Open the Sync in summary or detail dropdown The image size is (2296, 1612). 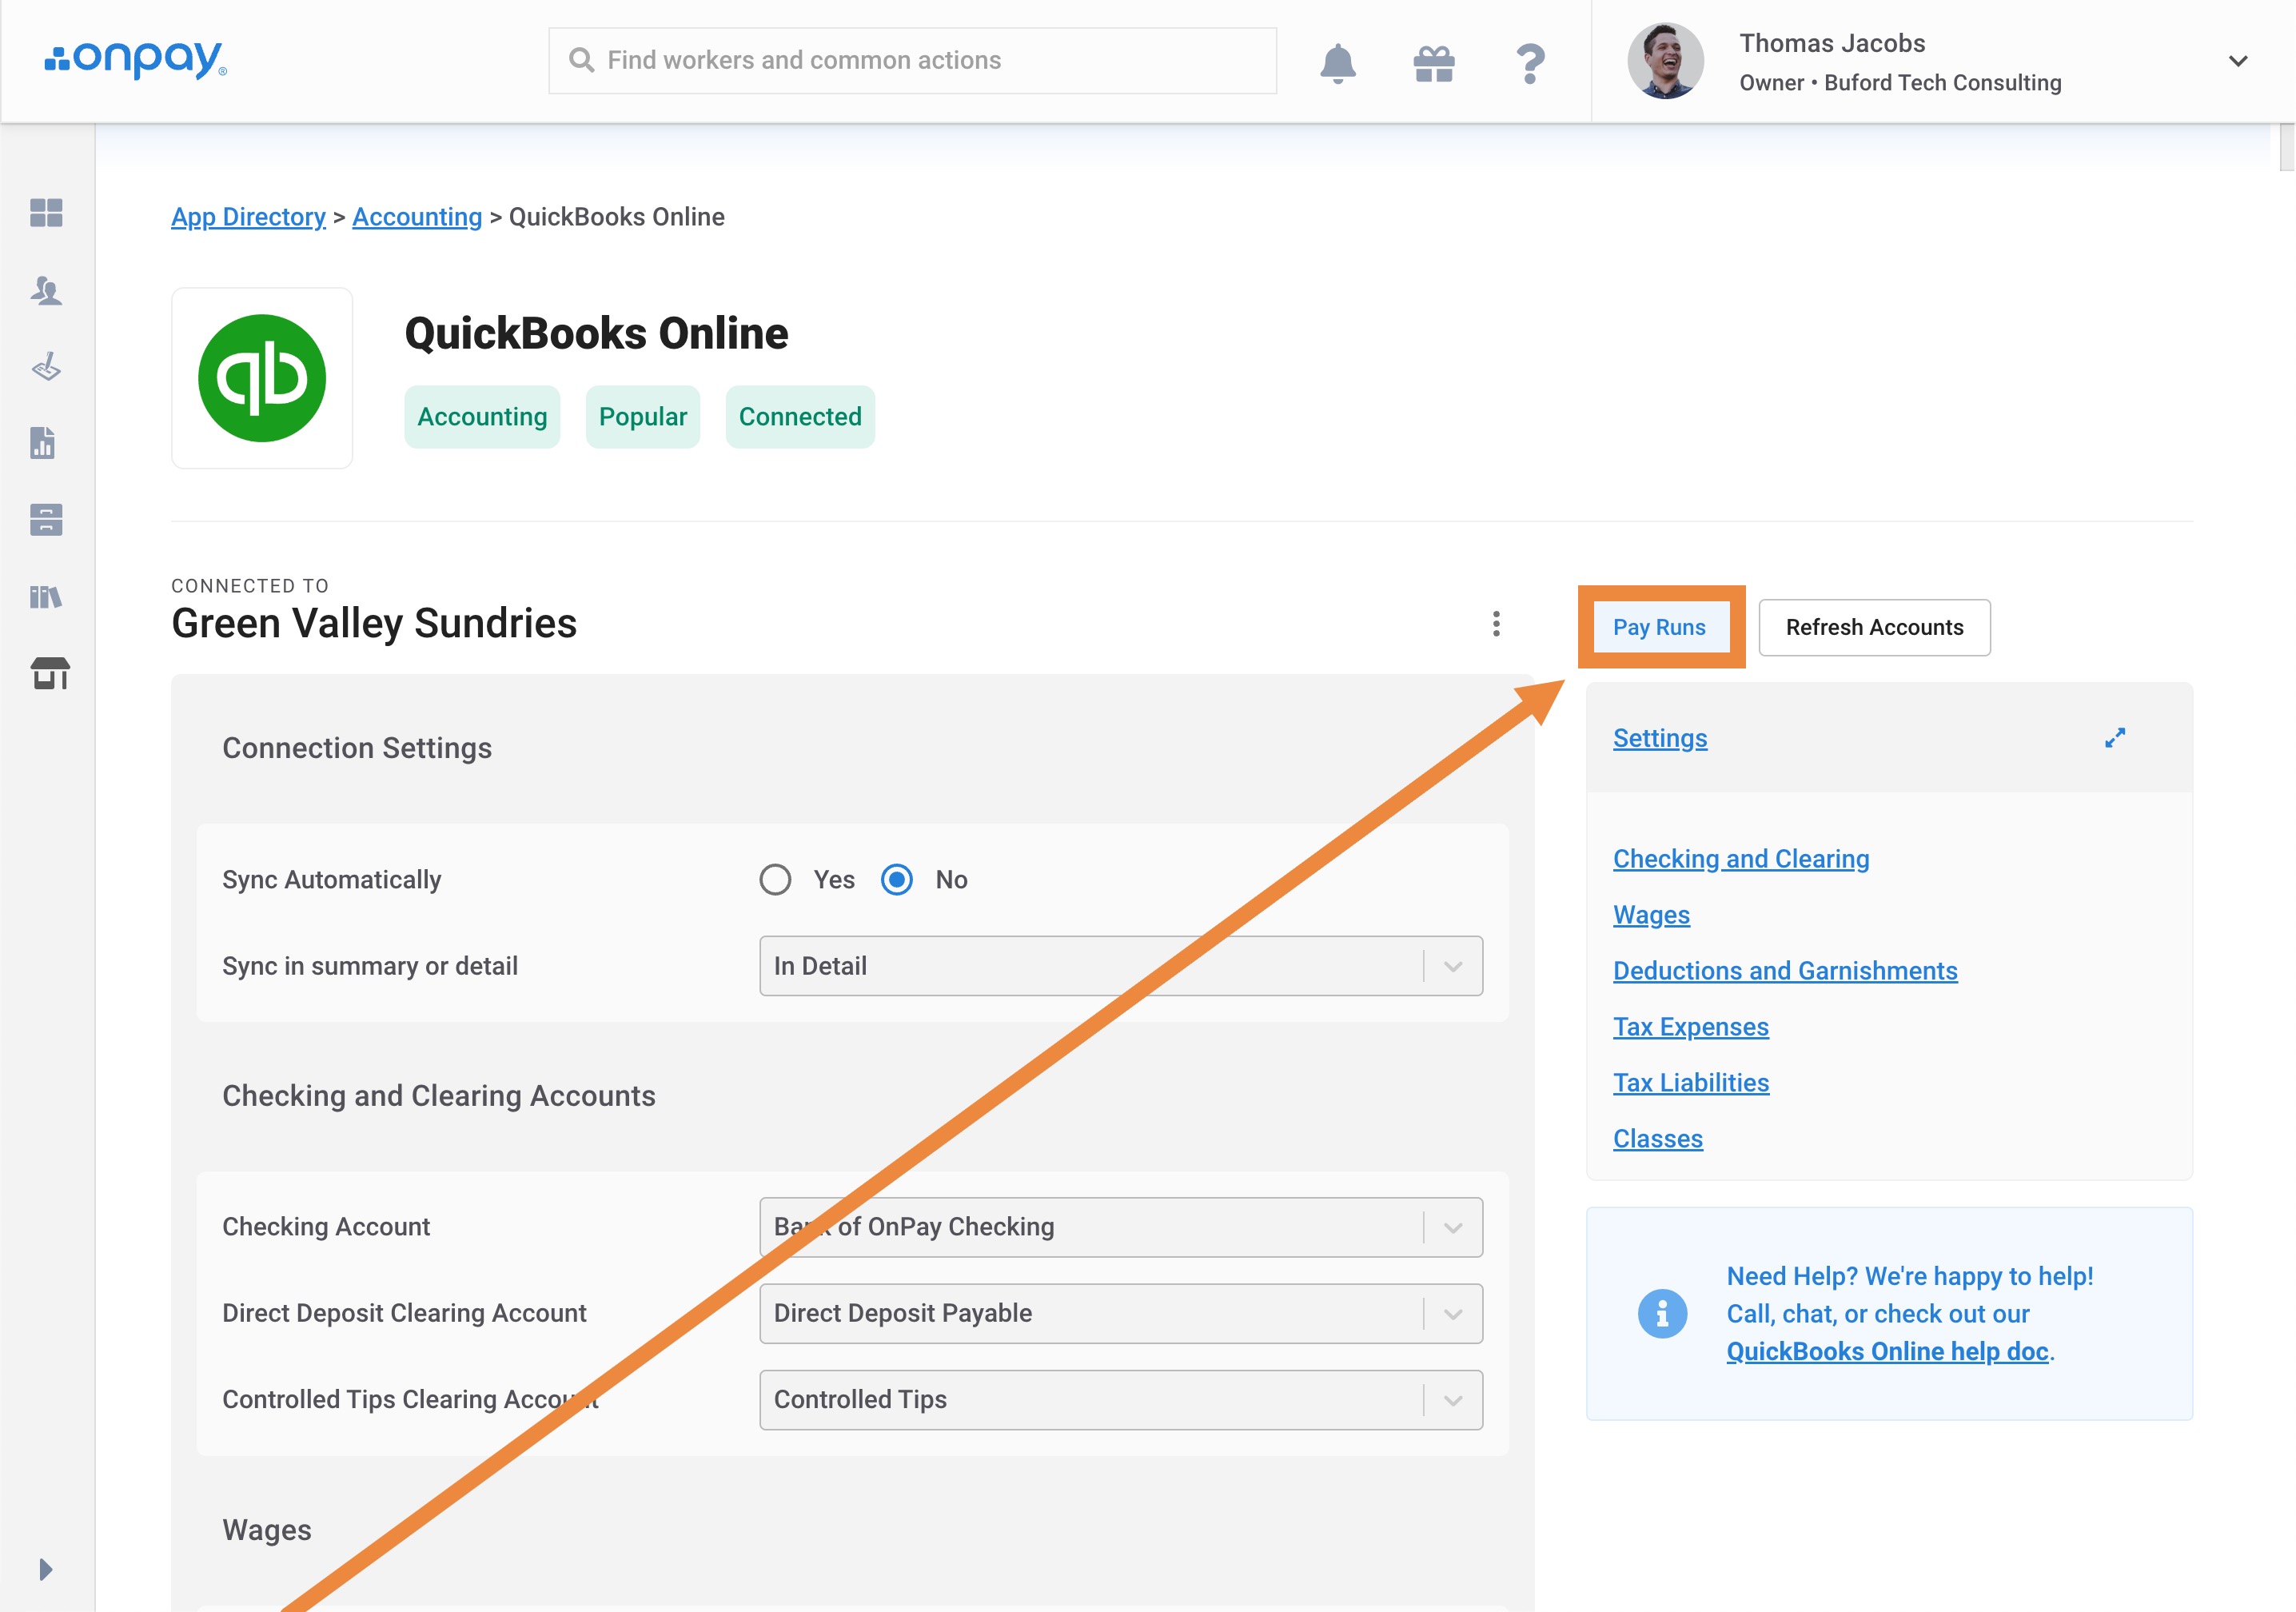pyautogui.click(x=1121, y=966)
